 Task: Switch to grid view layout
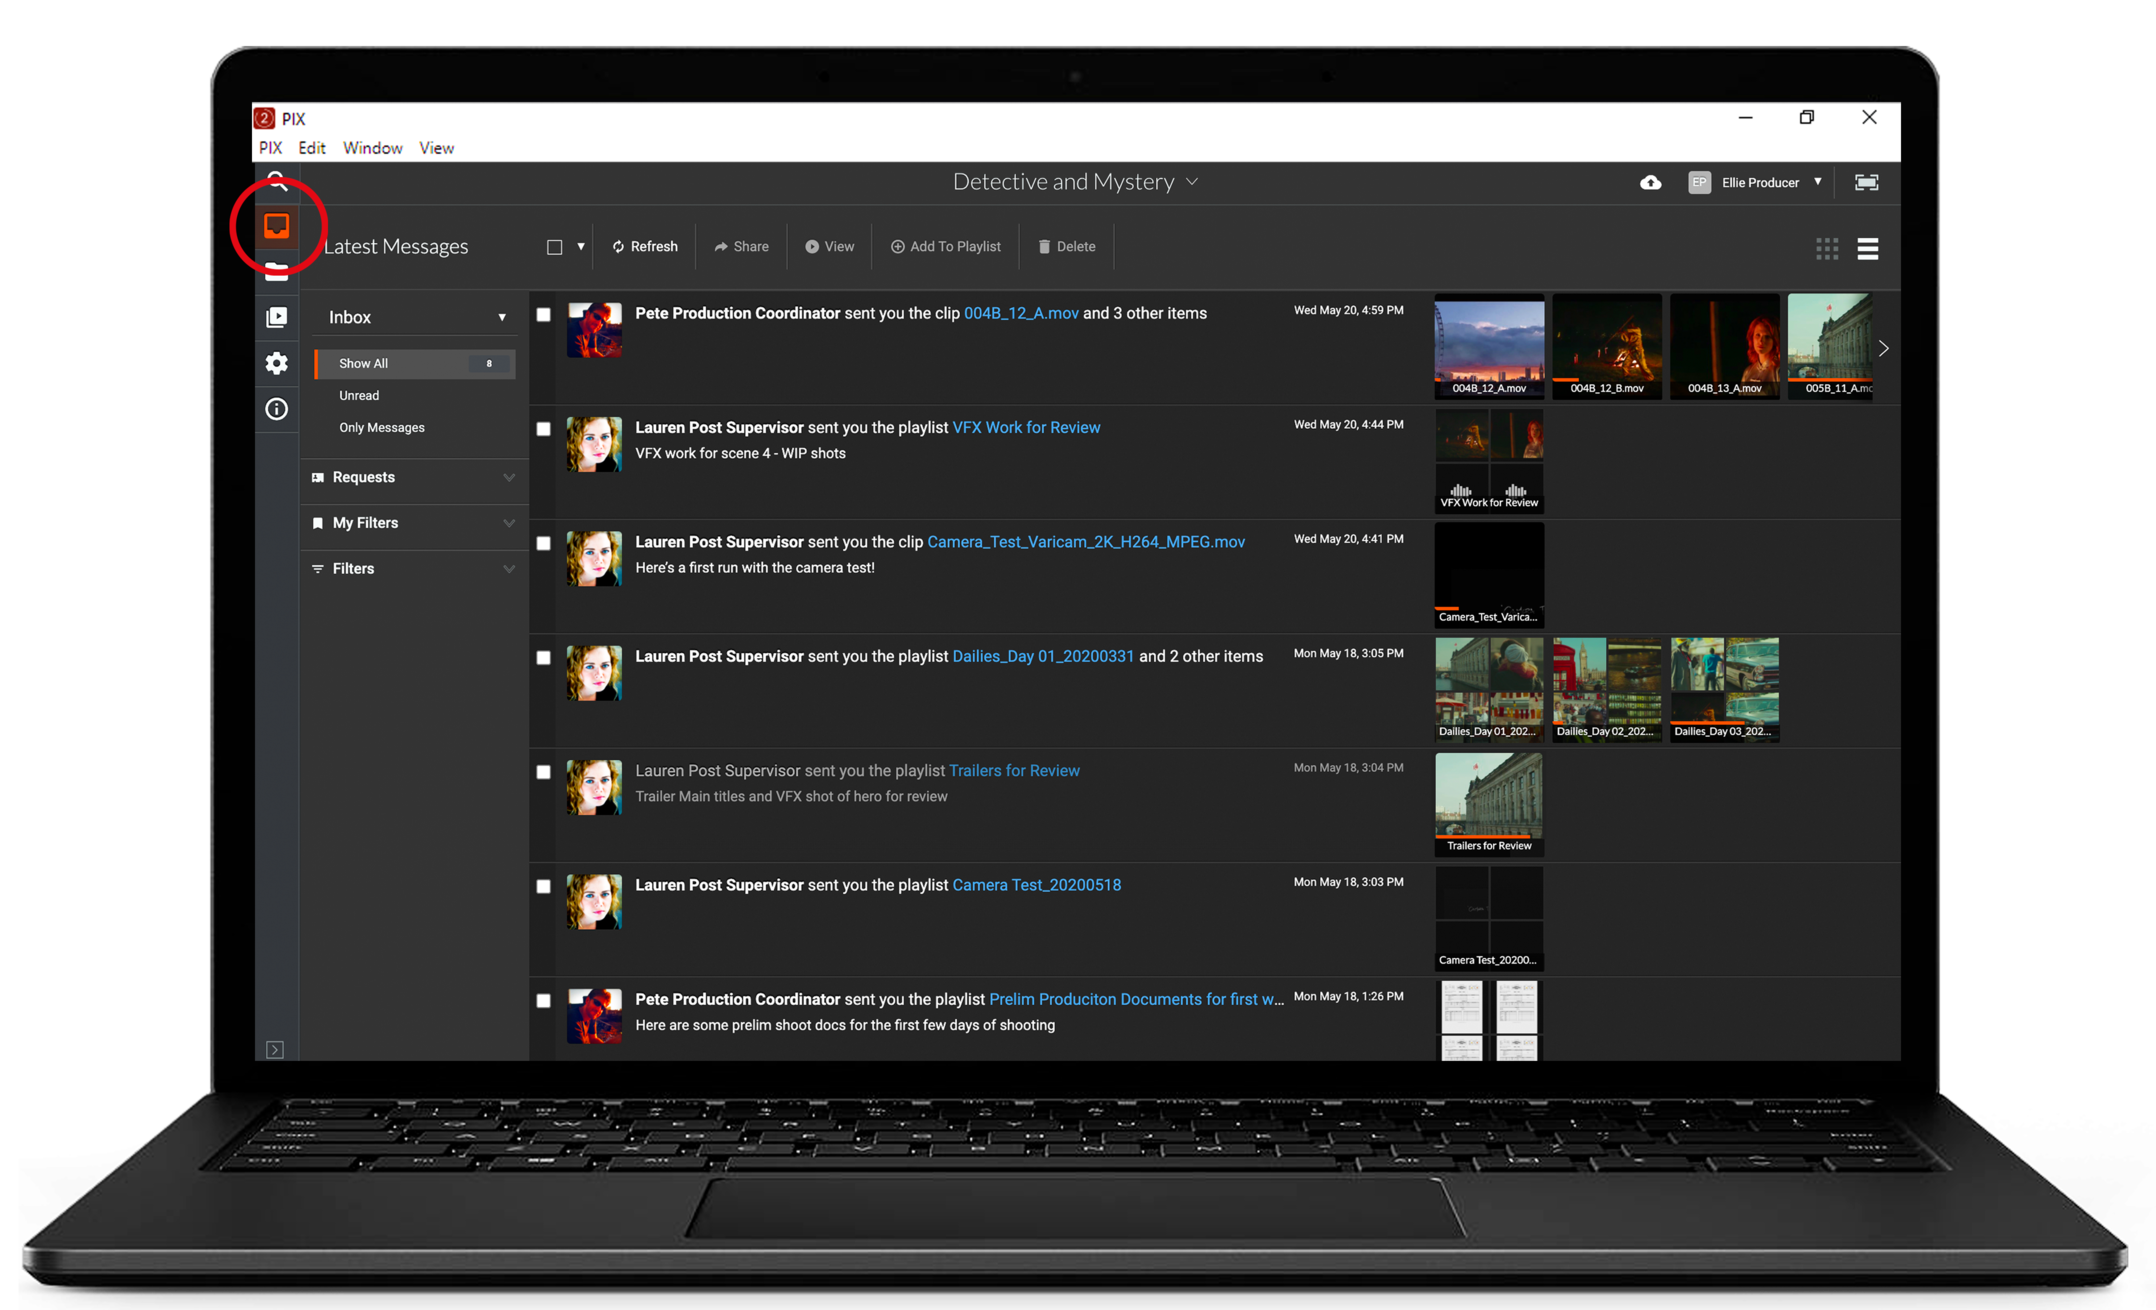(x=1826, y=248)
